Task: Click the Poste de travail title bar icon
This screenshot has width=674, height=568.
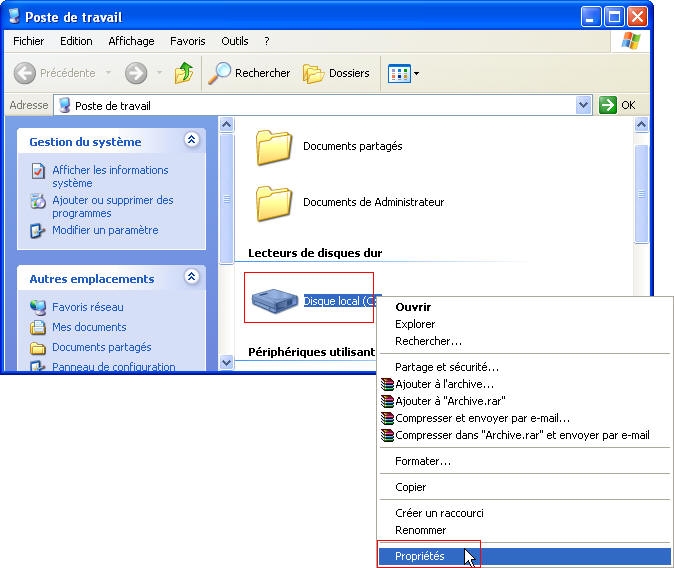Action: tap(14, 16)
